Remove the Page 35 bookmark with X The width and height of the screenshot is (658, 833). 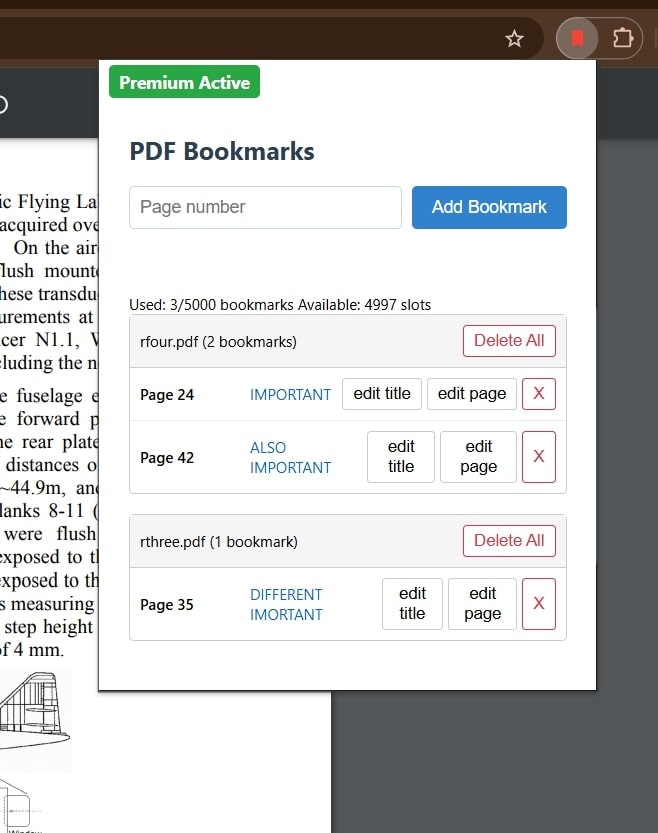point(539,604)
